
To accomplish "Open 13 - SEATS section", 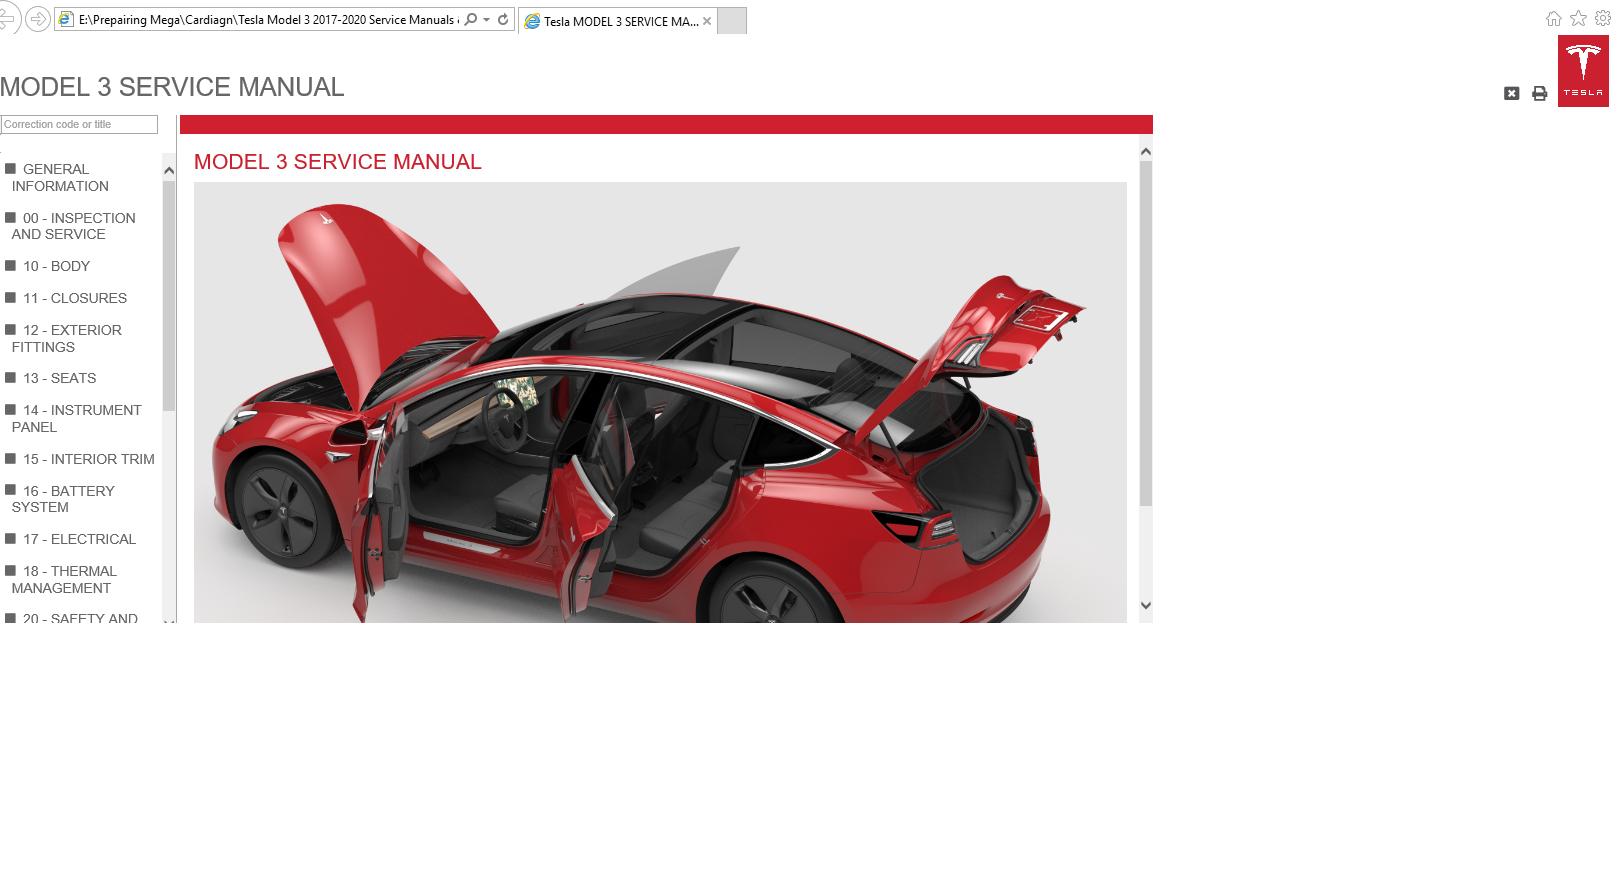I will click(59, 378).
